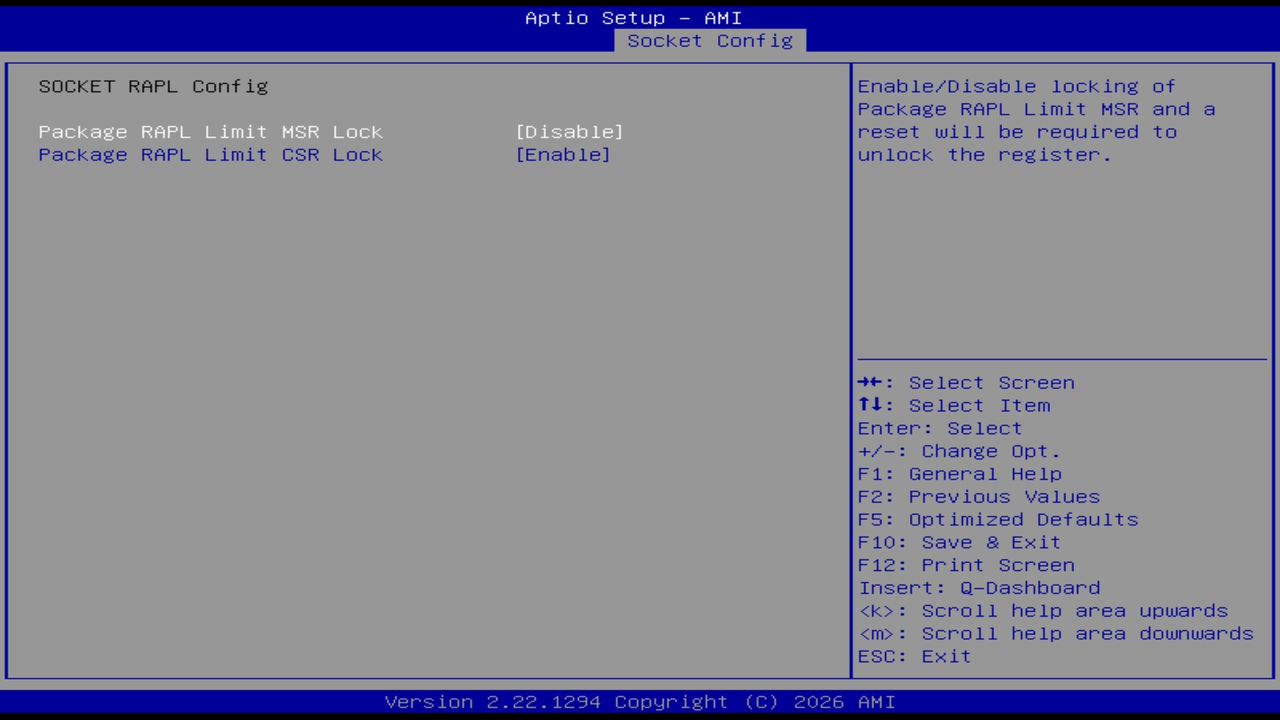Toggle the [Enable] value for CSR Lock
Viewport: 1280px width, 720px height.
click(563, 154)
